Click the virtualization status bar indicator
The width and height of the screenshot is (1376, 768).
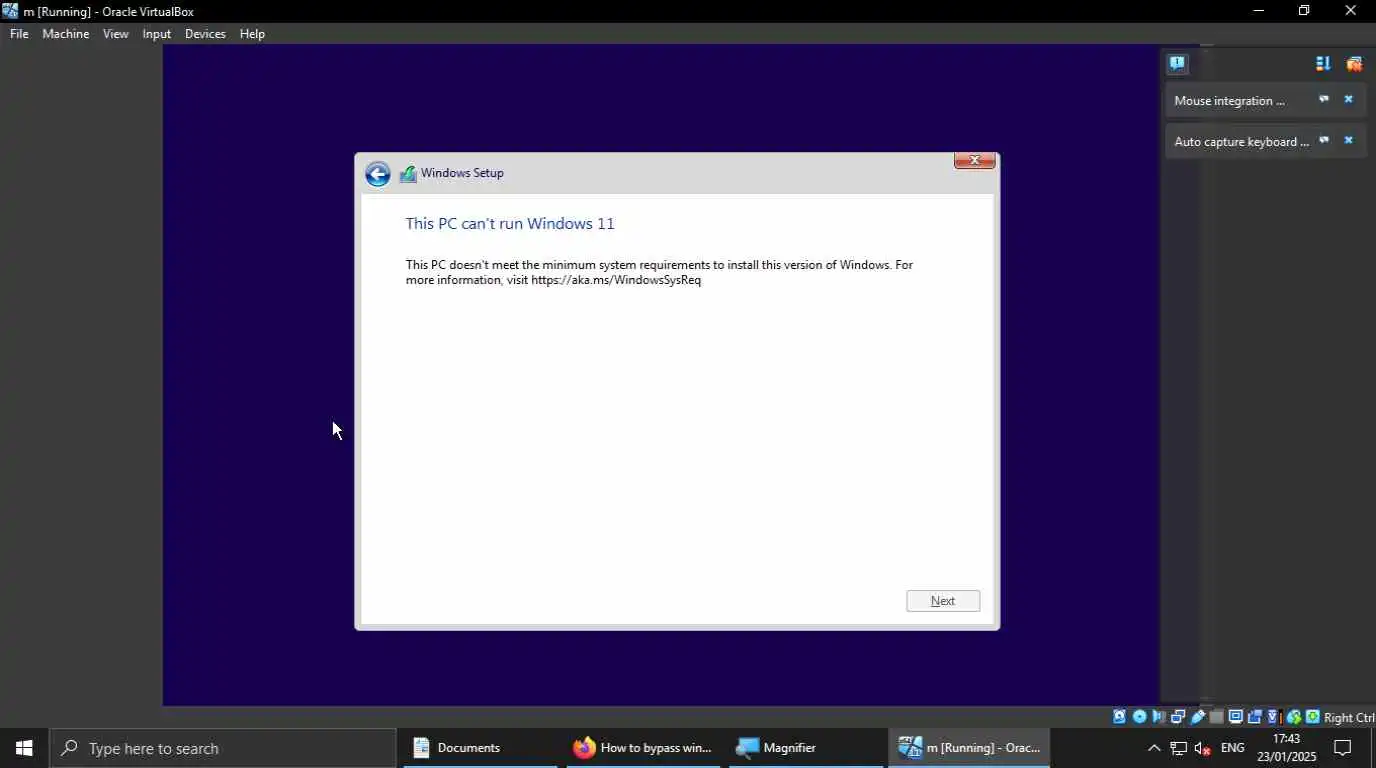point(1274,717)
